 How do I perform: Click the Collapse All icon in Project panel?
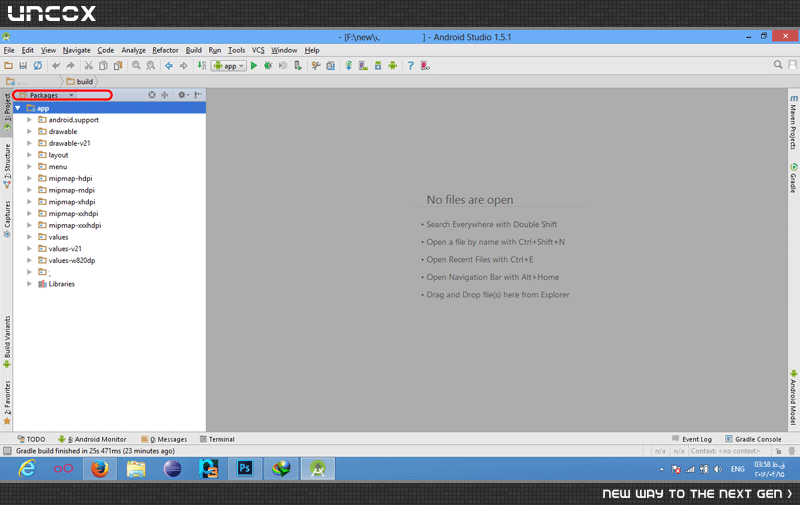pos(165,95)
